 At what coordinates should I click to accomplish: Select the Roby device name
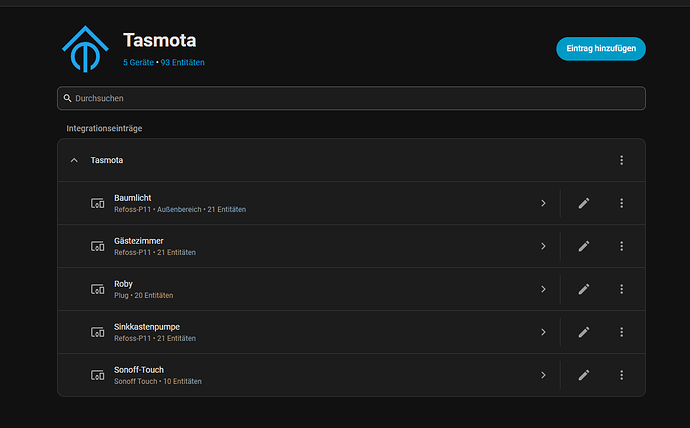(123, 284)
